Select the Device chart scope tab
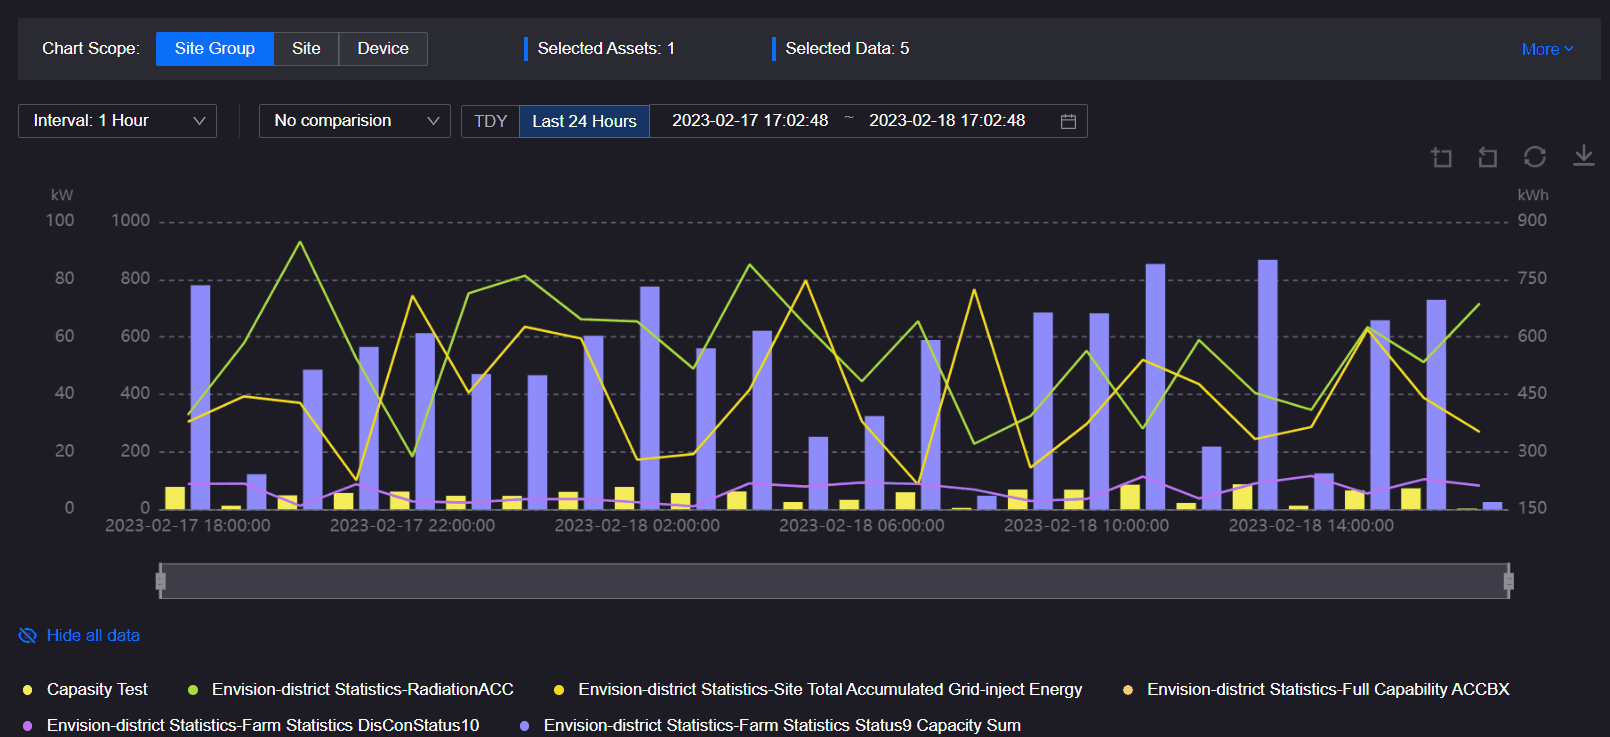The height and width of the screenshot is (737, 1610). 383,49
